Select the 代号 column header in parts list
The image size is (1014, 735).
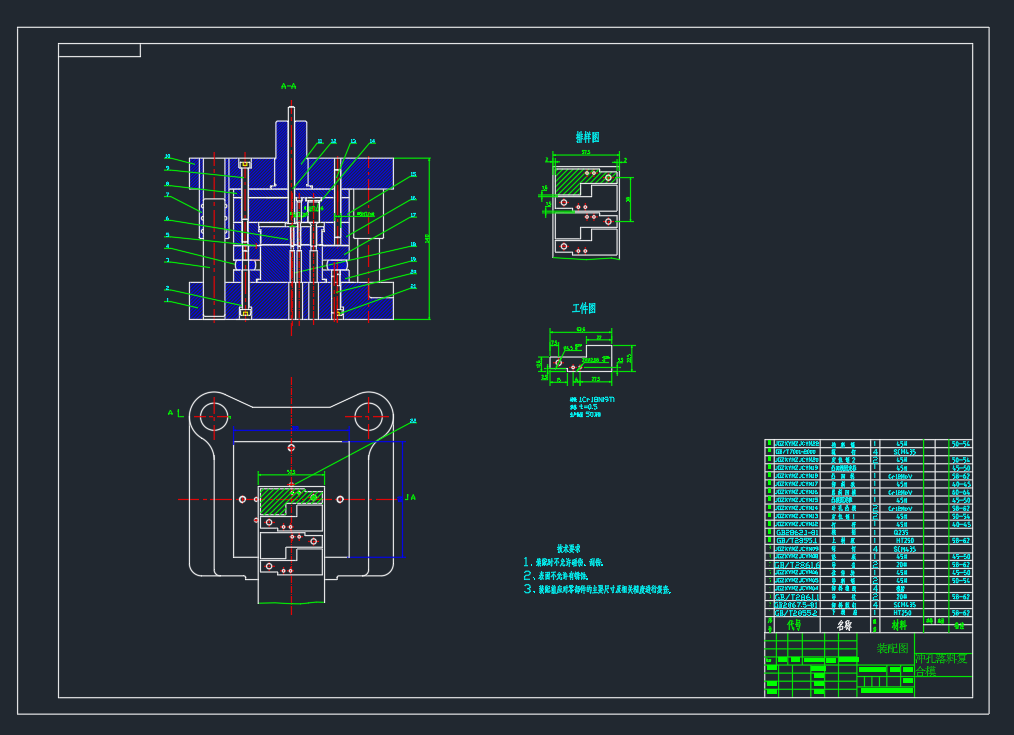(x=794, y=625)
